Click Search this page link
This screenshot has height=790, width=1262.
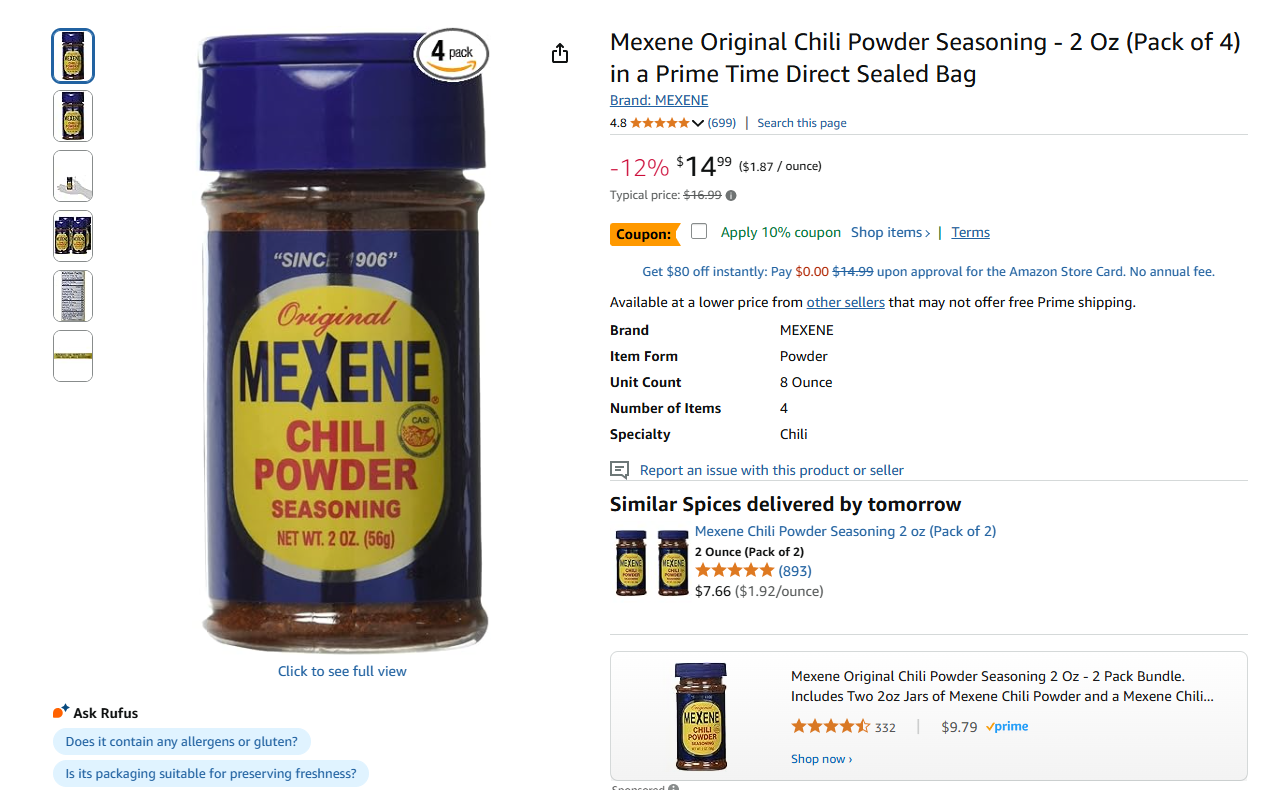click(802, 123)
